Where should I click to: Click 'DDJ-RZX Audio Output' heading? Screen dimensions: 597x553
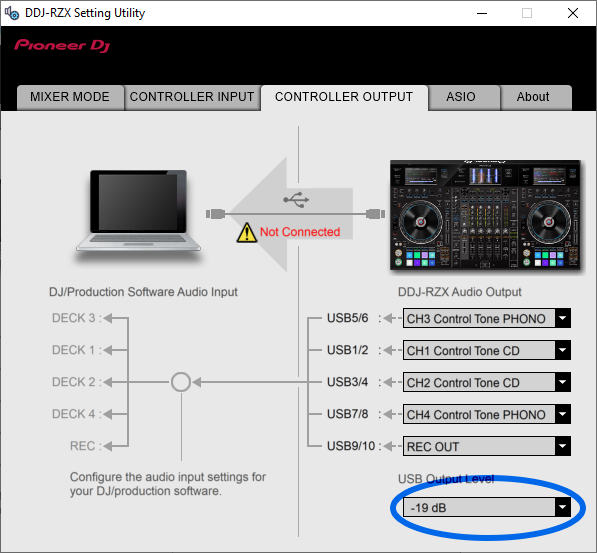tap(460, 292)
